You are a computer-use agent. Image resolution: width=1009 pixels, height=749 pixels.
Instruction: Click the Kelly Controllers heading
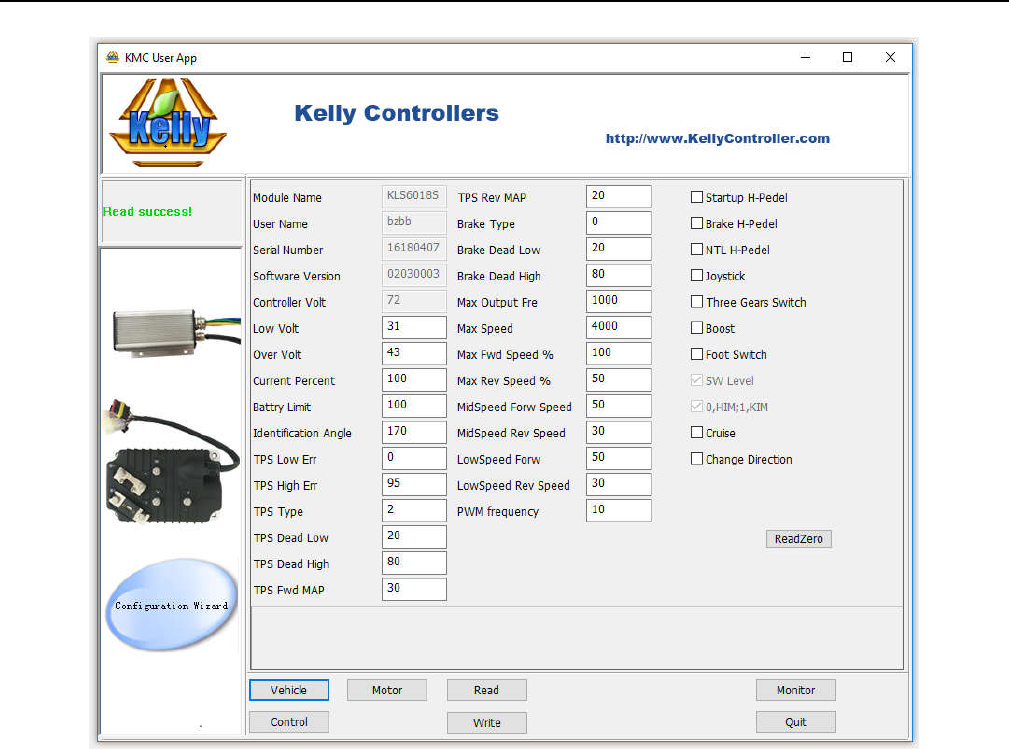396,113
